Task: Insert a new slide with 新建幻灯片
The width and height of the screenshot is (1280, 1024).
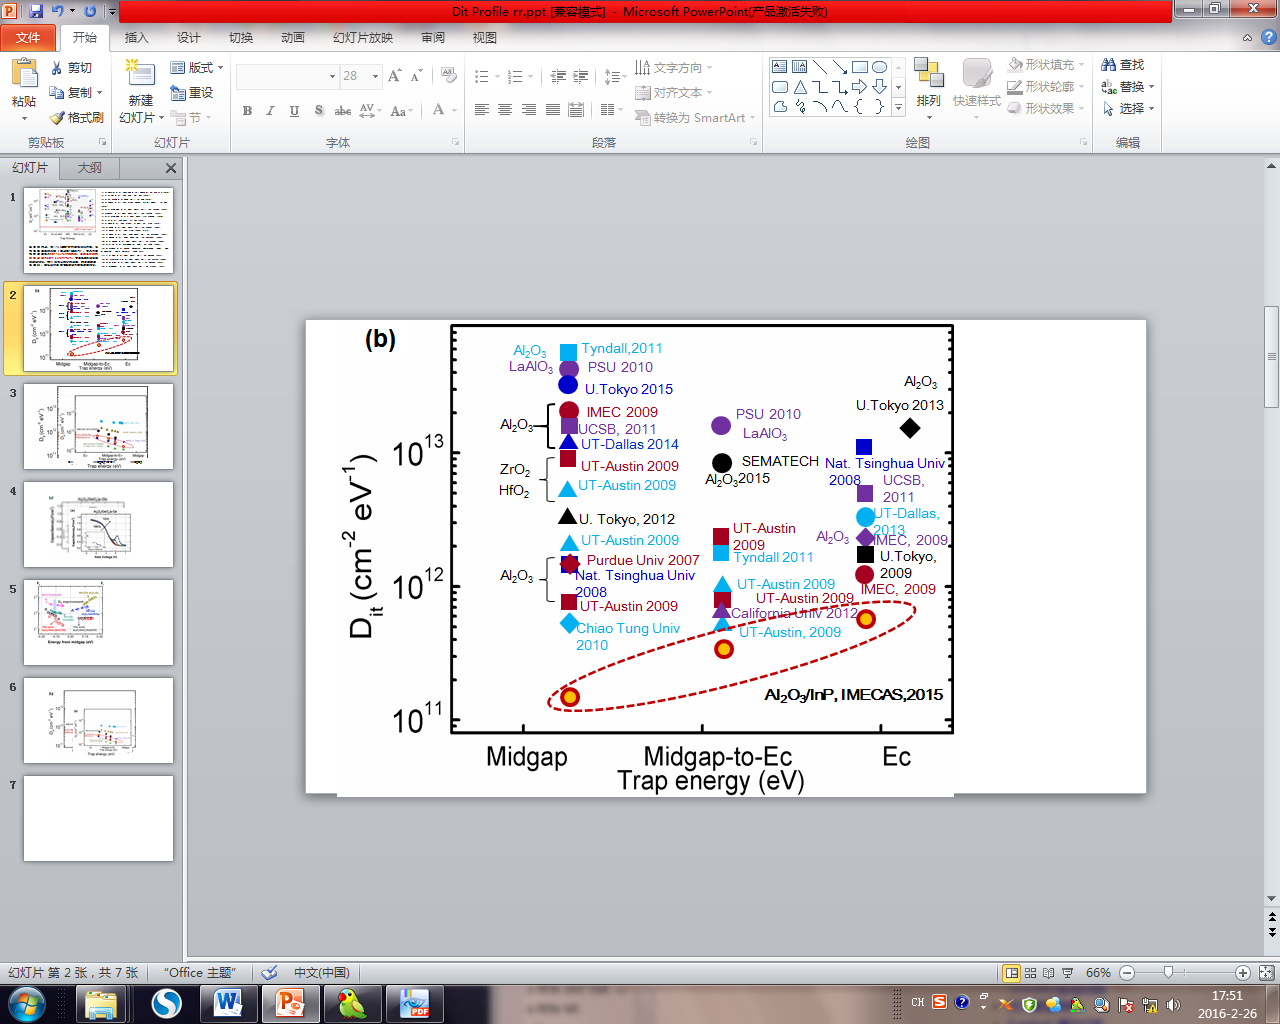Action: click(140, 76)
